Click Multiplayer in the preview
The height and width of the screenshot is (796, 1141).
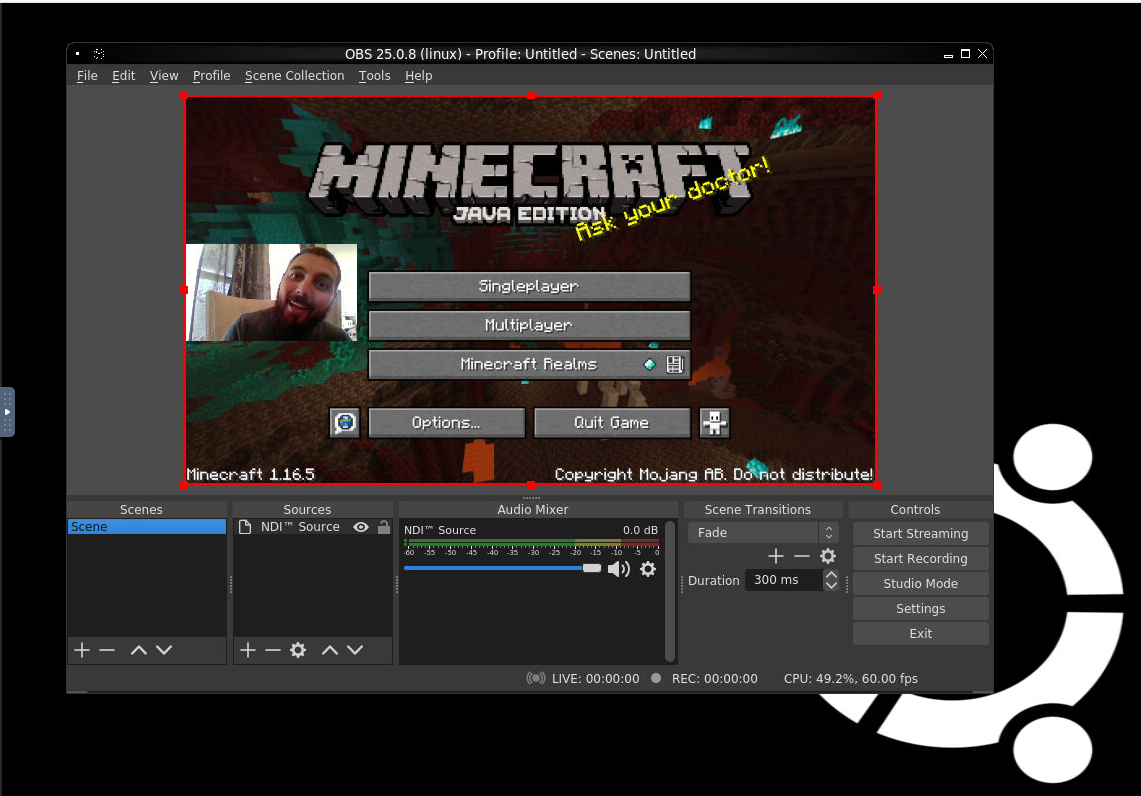pyautogui.click(x=529, y=325)
